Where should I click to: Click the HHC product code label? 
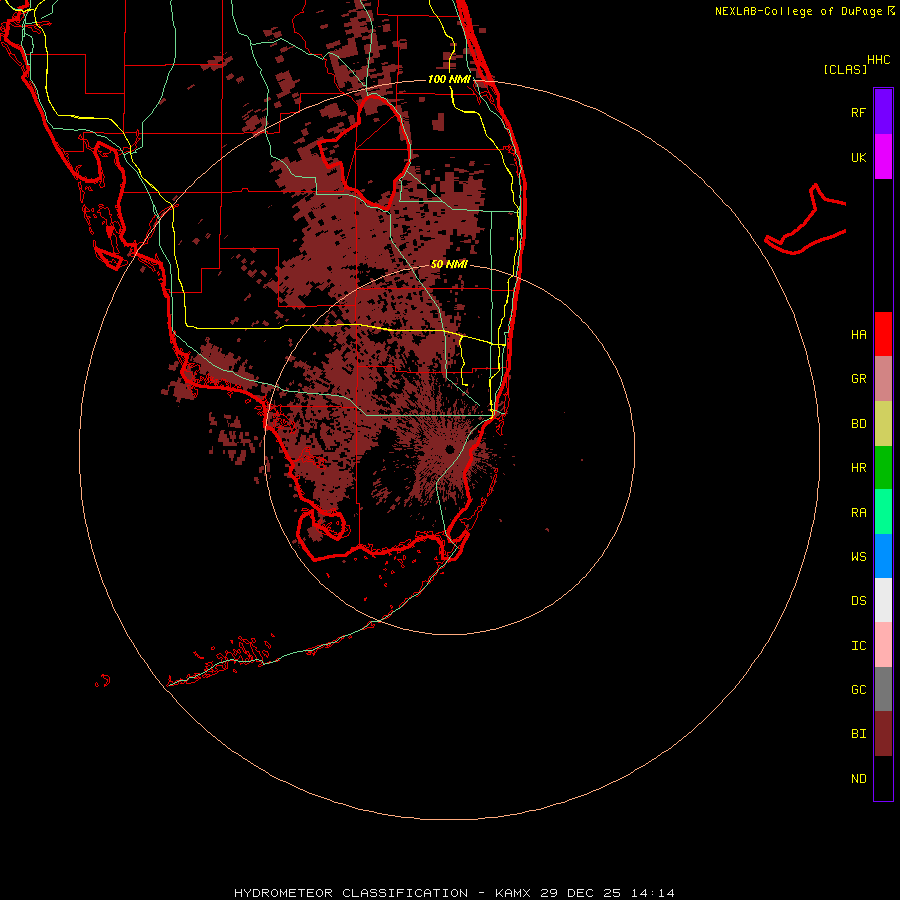pos(878,60)
